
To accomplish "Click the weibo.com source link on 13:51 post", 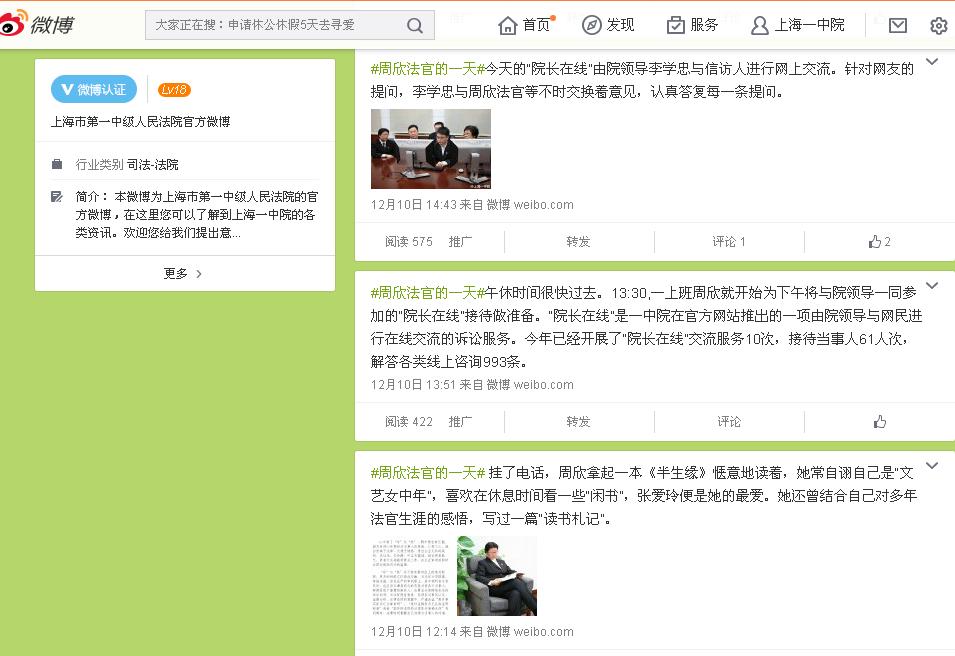I will tap(543, 385).
